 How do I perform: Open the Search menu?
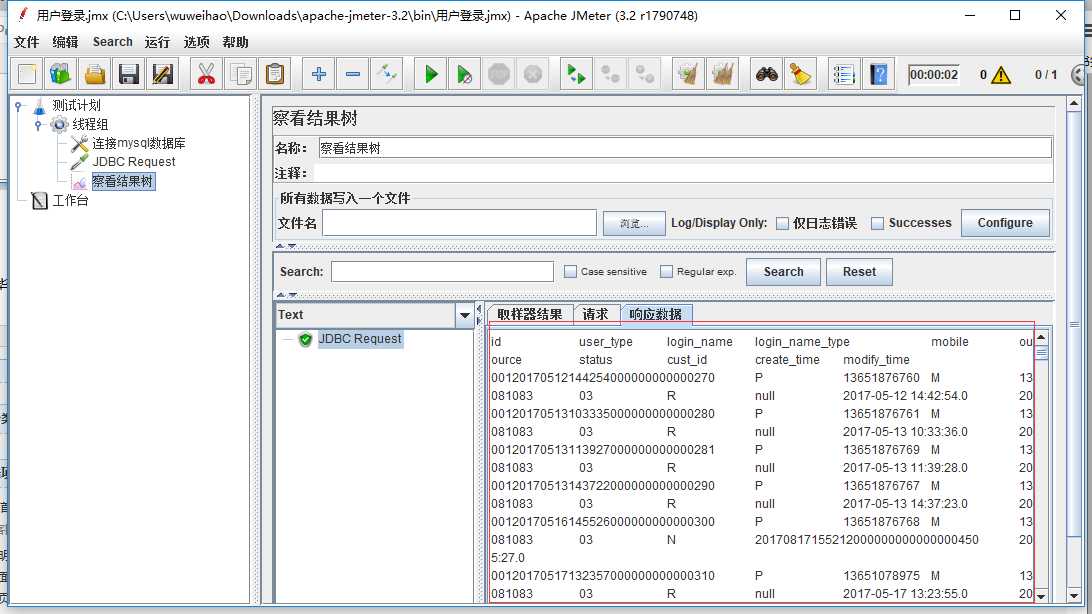pyautogui.click(x=112, y=42)
